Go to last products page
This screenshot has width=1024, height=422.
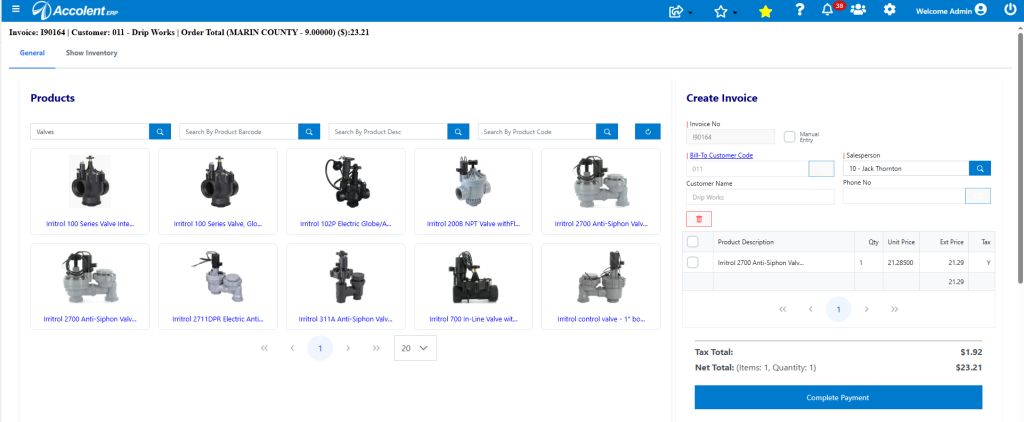(376, 348)
